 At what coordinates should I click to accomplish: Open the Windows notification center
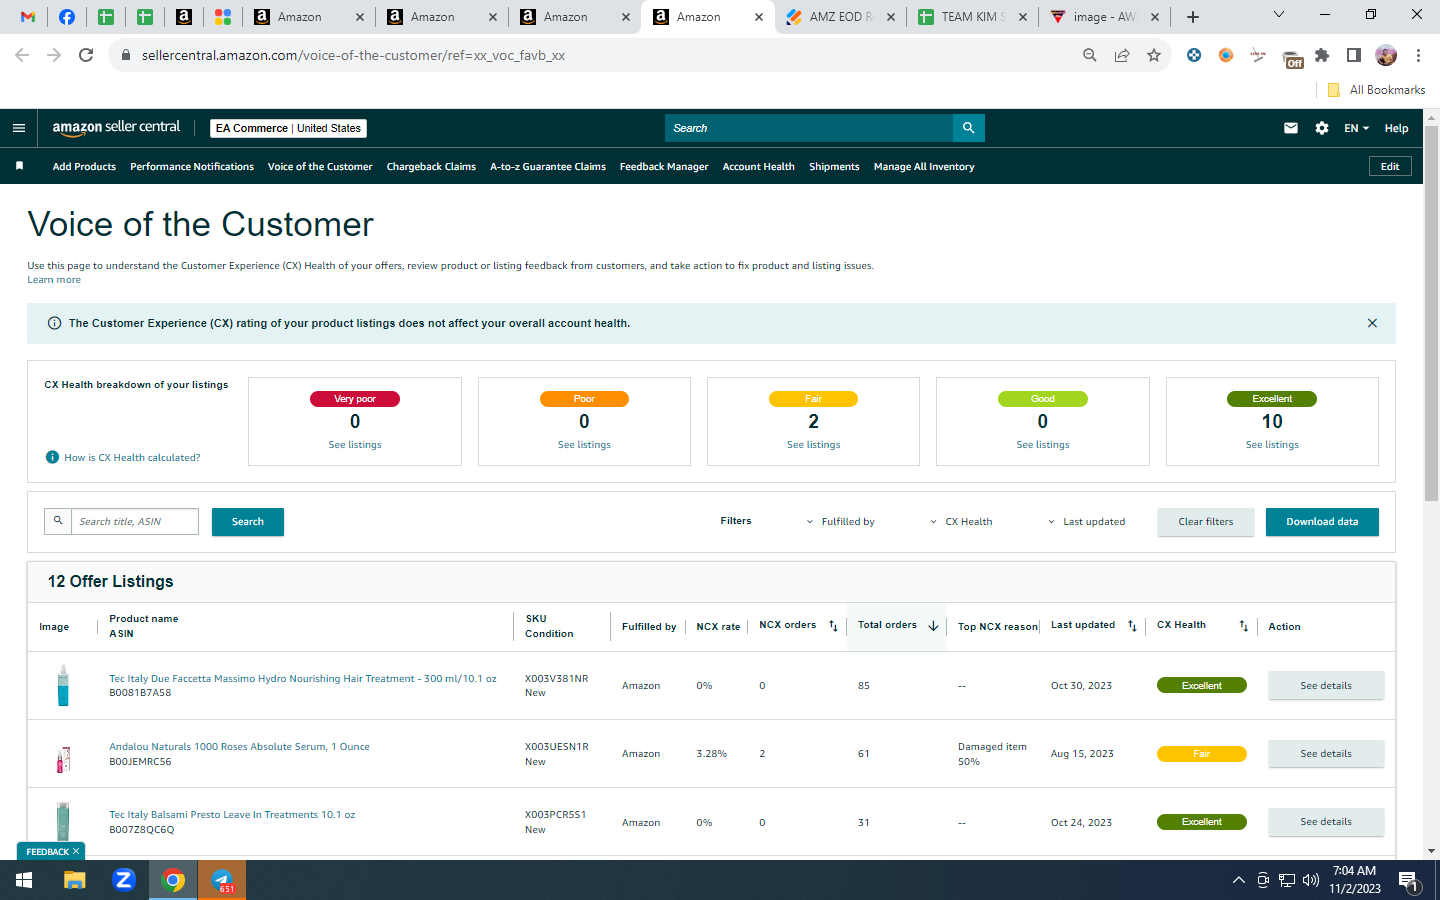click(1409, 881)
